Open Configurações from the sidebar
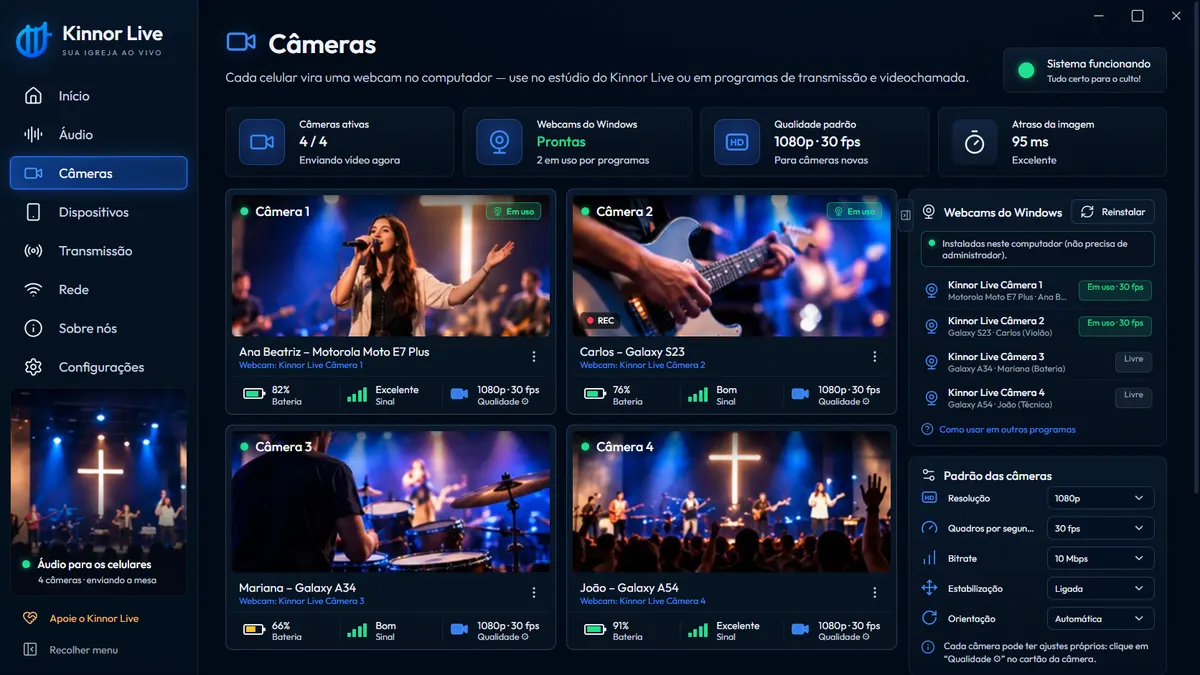Viewport: 1200px width, 675px height. (x=98, y=367)
